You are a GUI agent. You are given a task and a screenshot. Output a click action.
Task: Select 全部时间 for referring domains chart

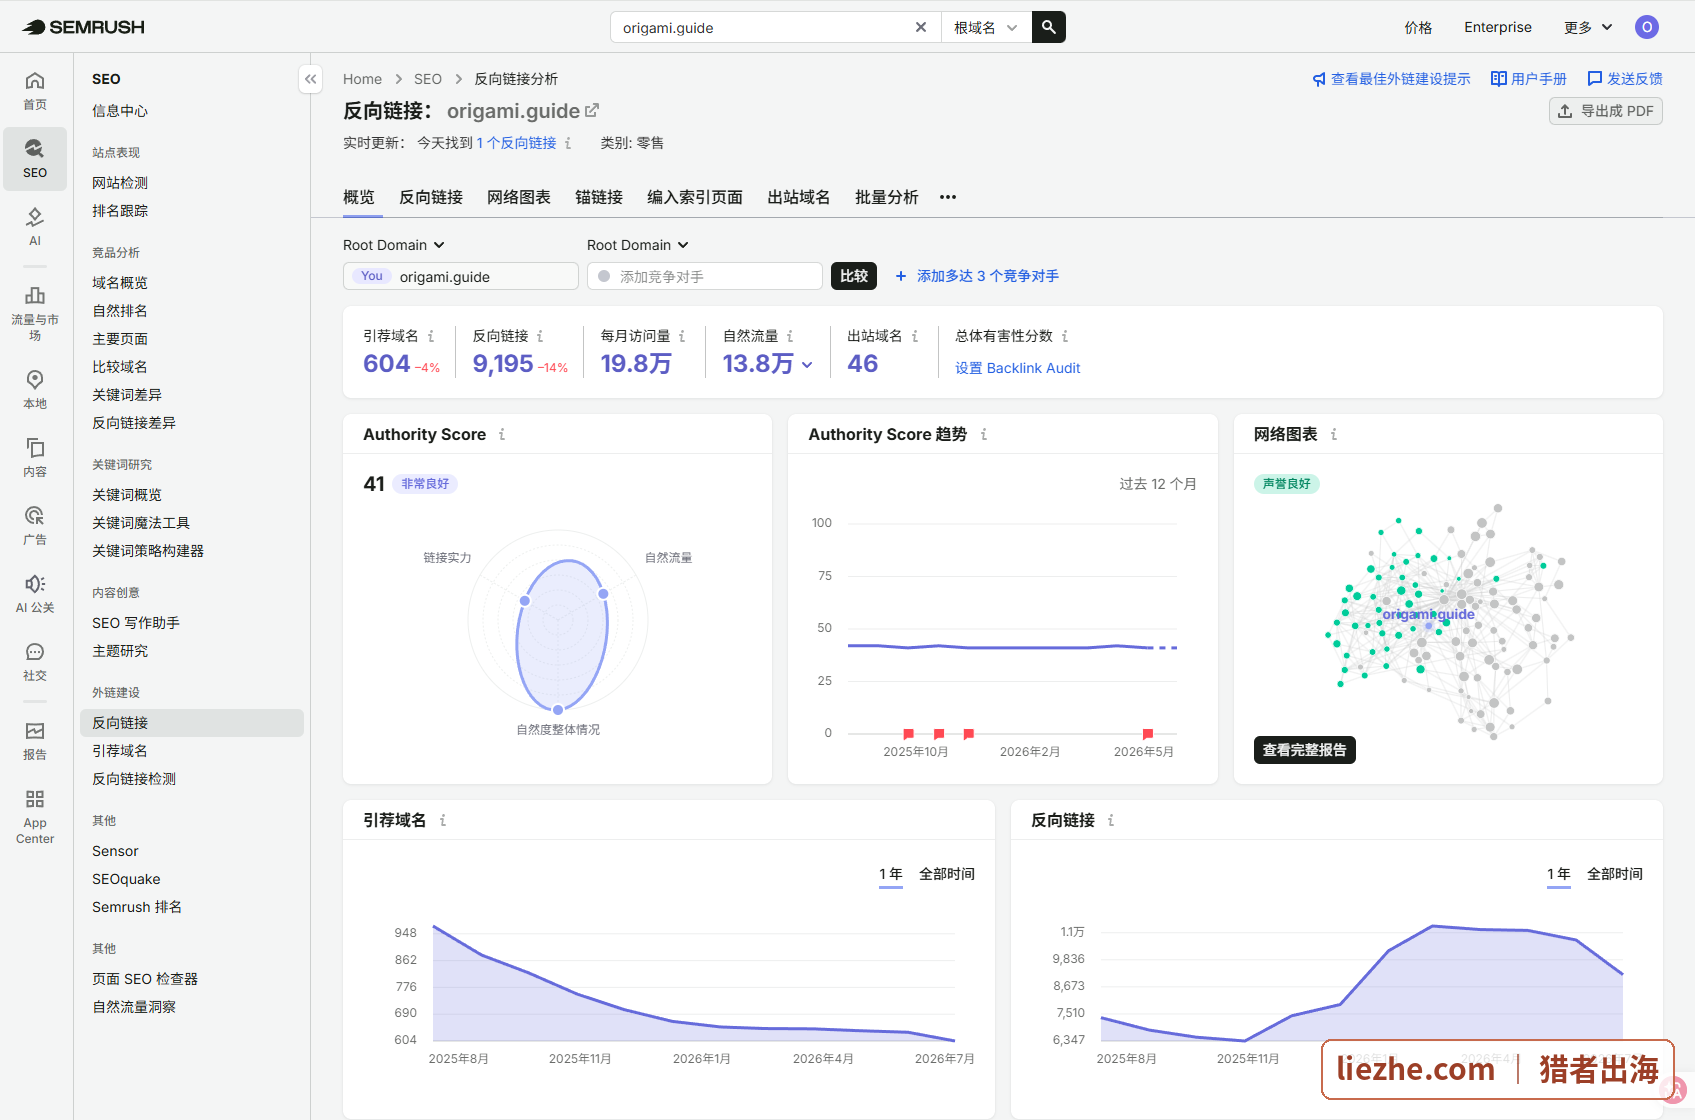[947, 874]
